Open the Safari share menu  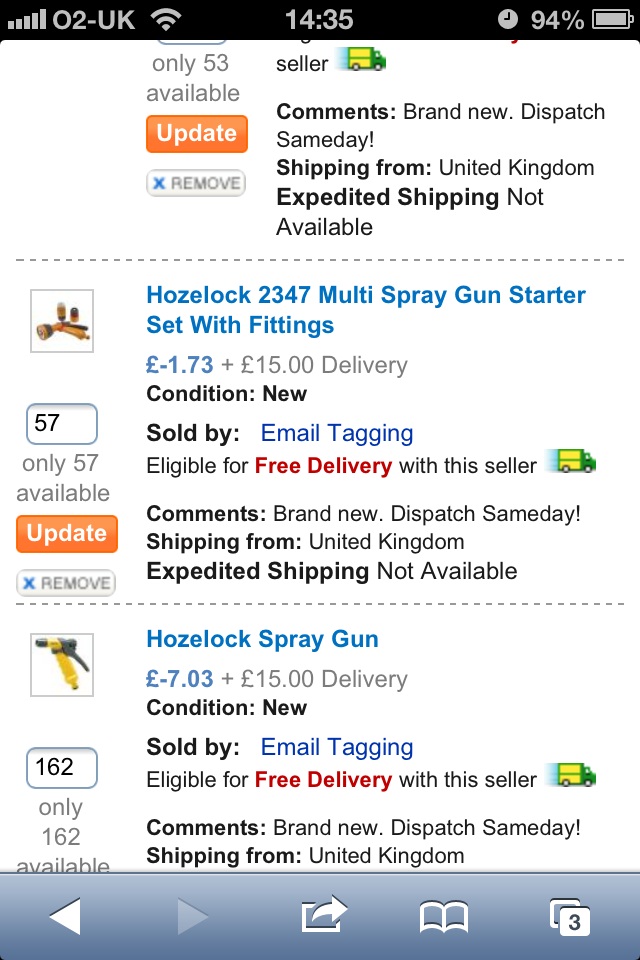(323, 914)
